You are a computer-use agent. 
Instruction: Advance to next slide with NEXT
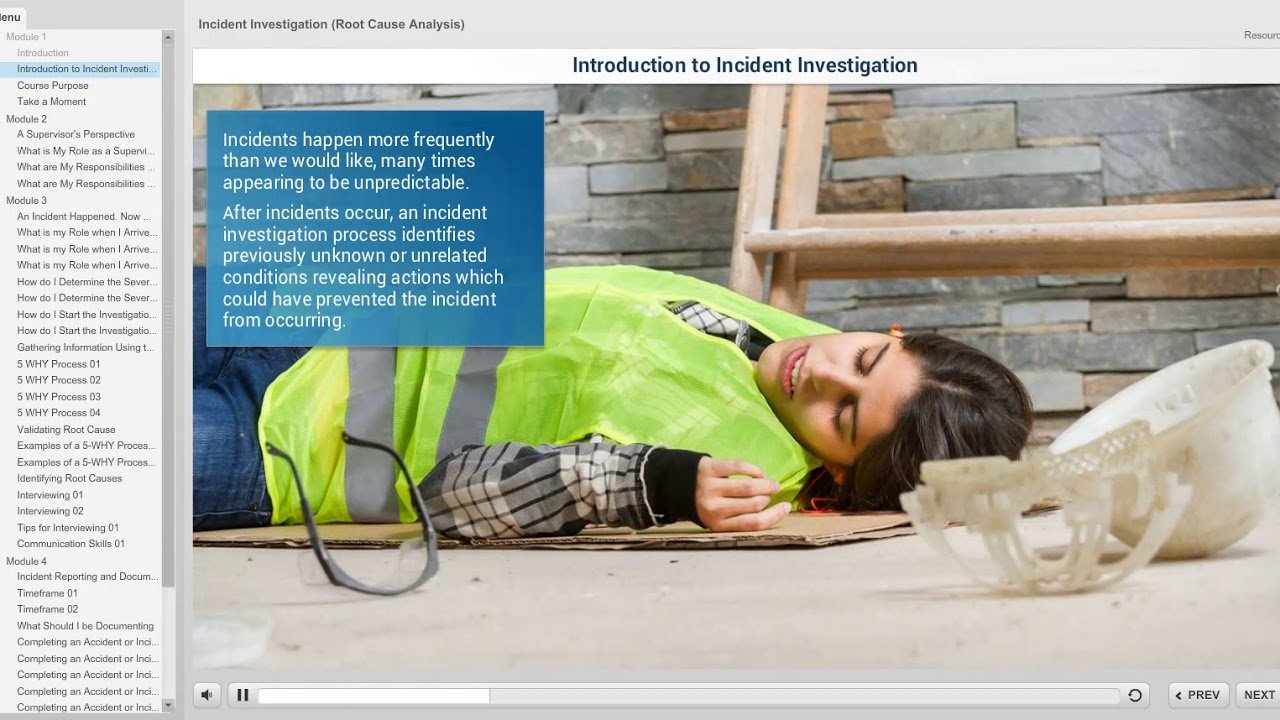[1258, 695]
